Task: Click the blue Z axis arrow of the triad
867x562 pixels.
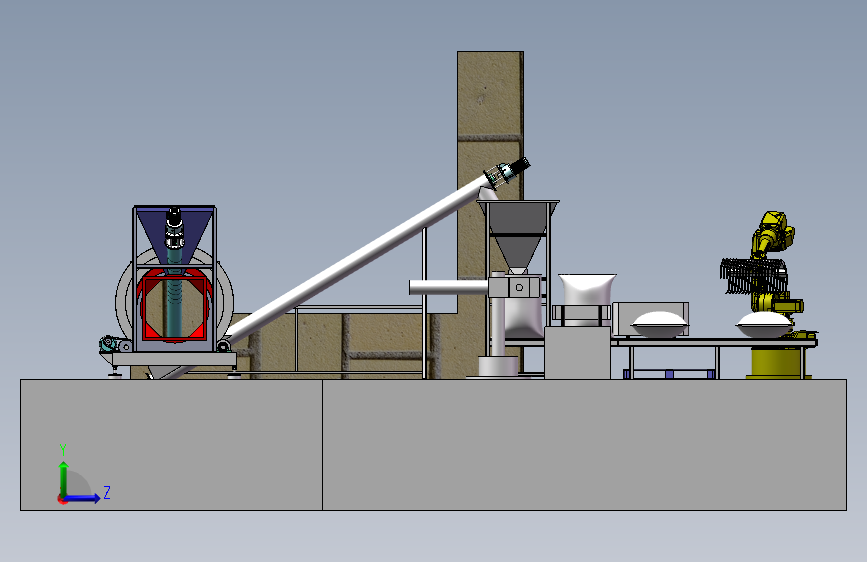Action: click(x=83, y=498)
